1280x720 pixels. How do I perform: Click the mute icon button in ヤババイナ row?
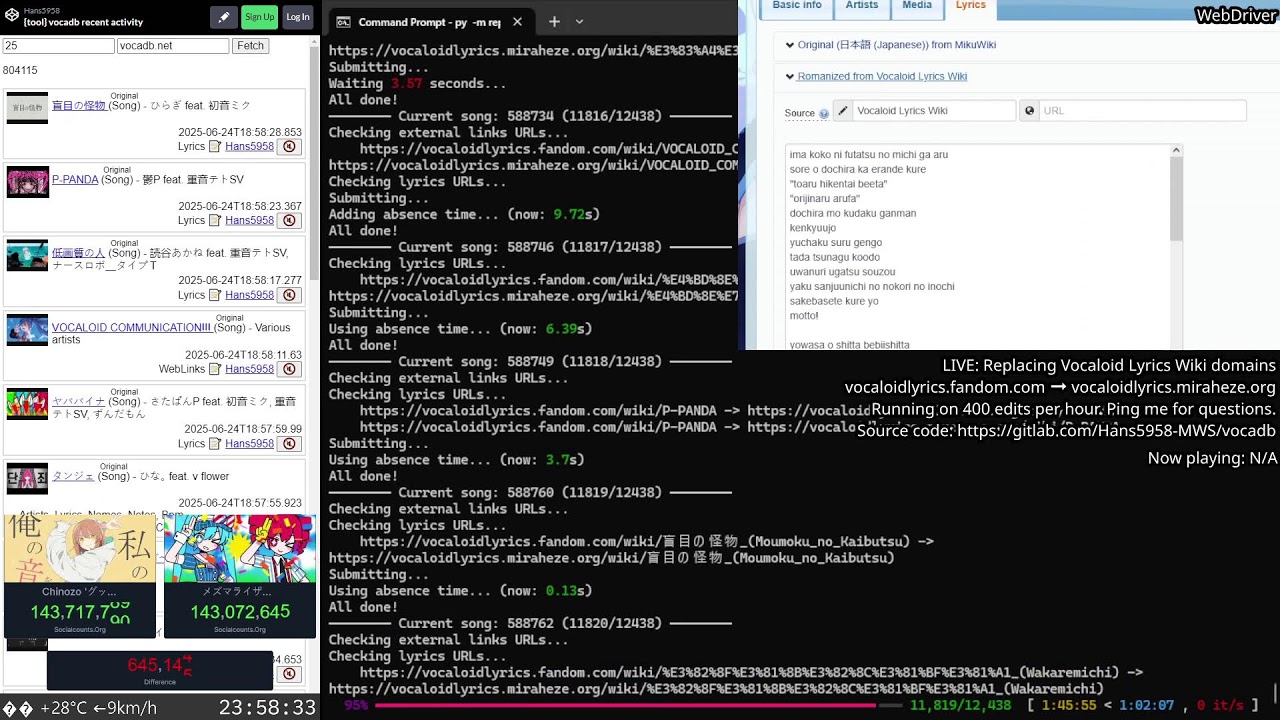point(289,443)
